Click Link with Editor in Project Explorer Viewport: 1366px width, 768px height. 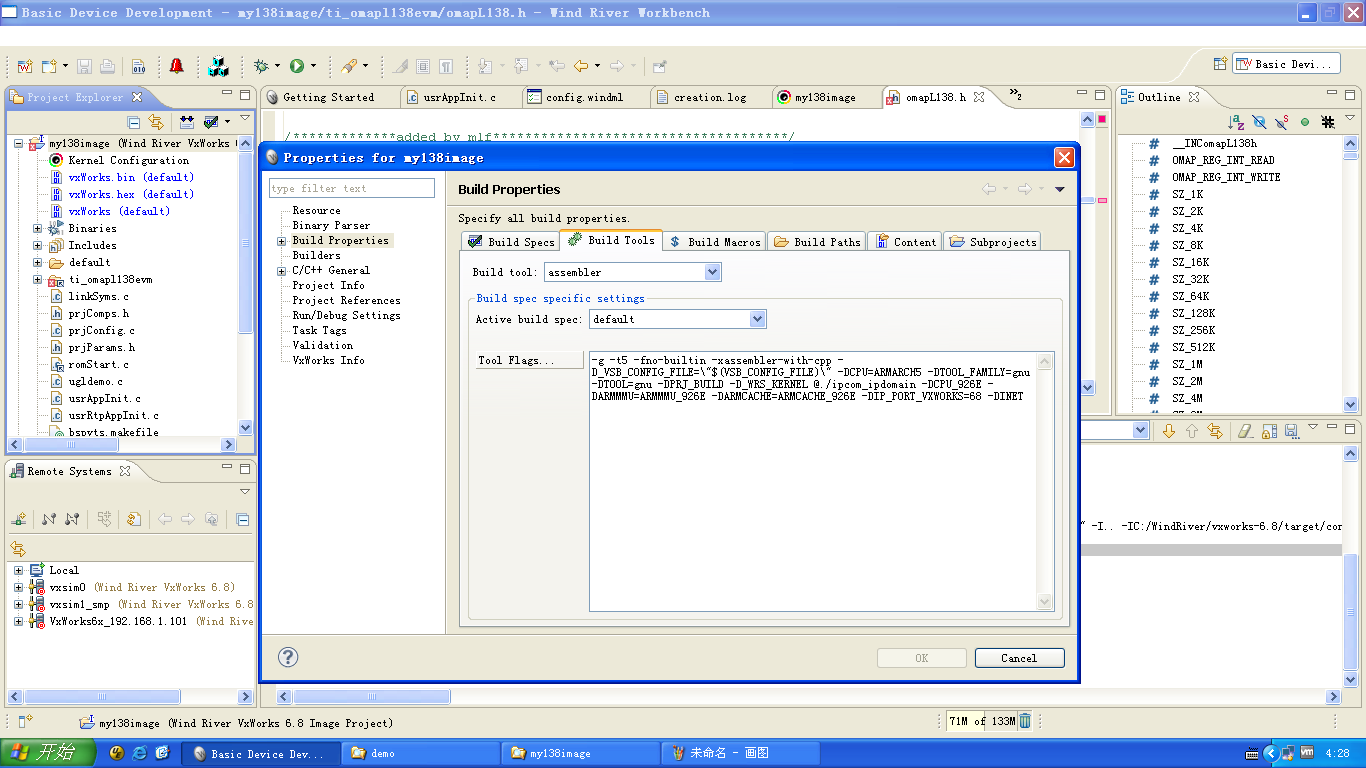tap(156, 122)
